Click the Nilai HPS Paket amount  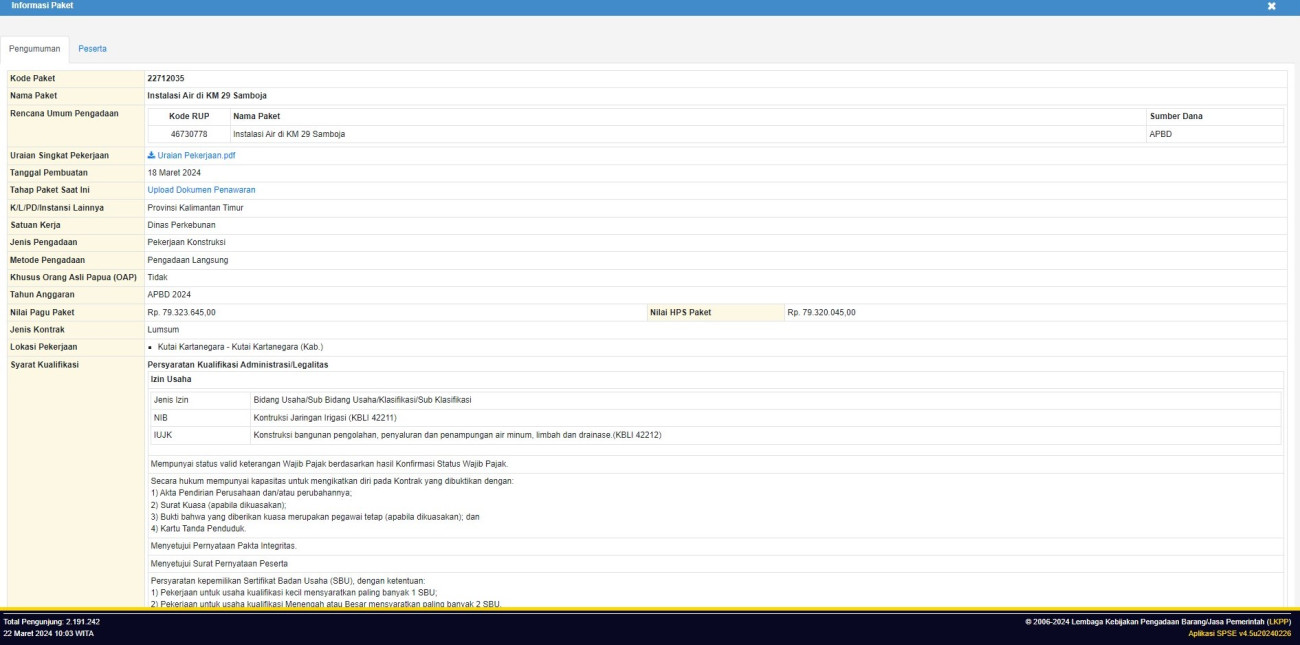(x=821, y=313)
